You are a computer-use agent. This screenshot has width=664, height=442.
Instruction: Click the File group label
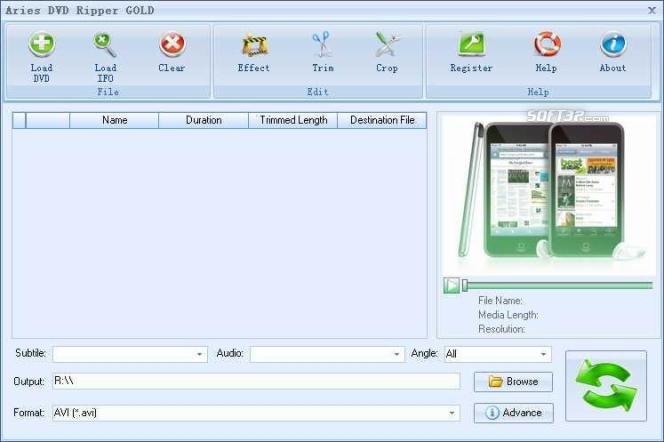(108, 92)
